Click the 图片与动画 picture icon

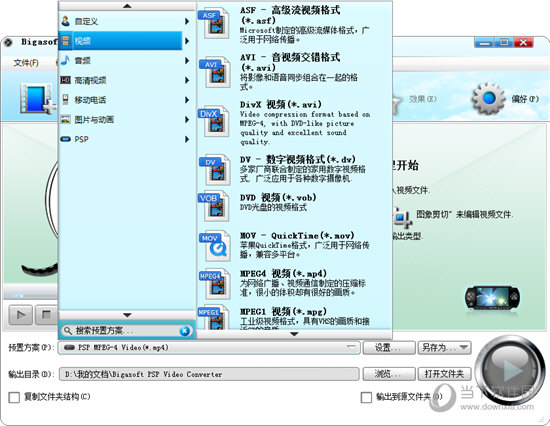(x=66, y=119)
